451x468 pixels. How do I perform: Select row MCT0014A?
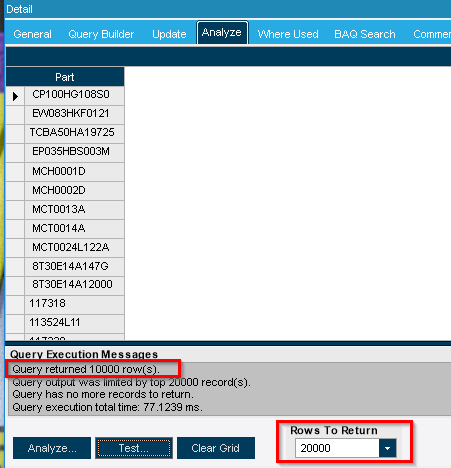click(x=74, y=228)
